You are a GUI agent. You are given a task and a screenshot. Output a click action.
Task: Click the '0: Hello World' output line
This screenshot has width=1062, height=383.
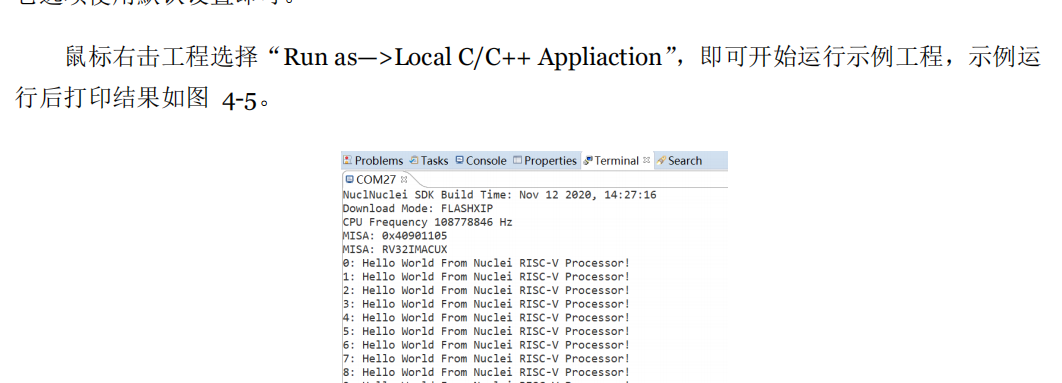coord(486,263)
